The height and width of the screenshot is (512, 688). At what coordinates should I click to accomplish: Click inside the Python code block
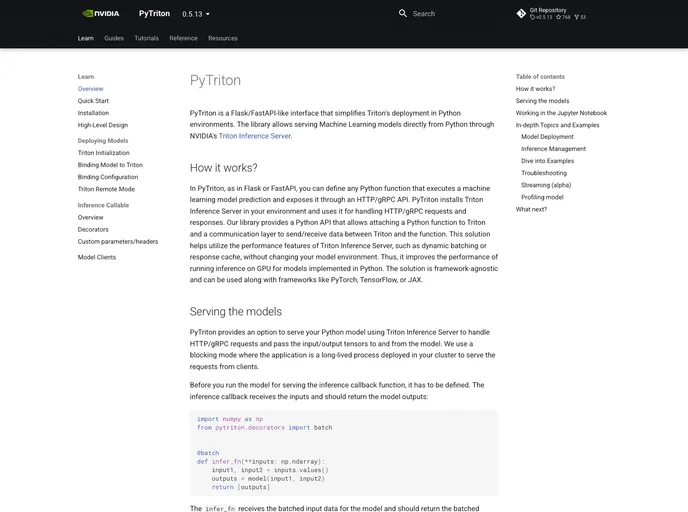(344, 453)
